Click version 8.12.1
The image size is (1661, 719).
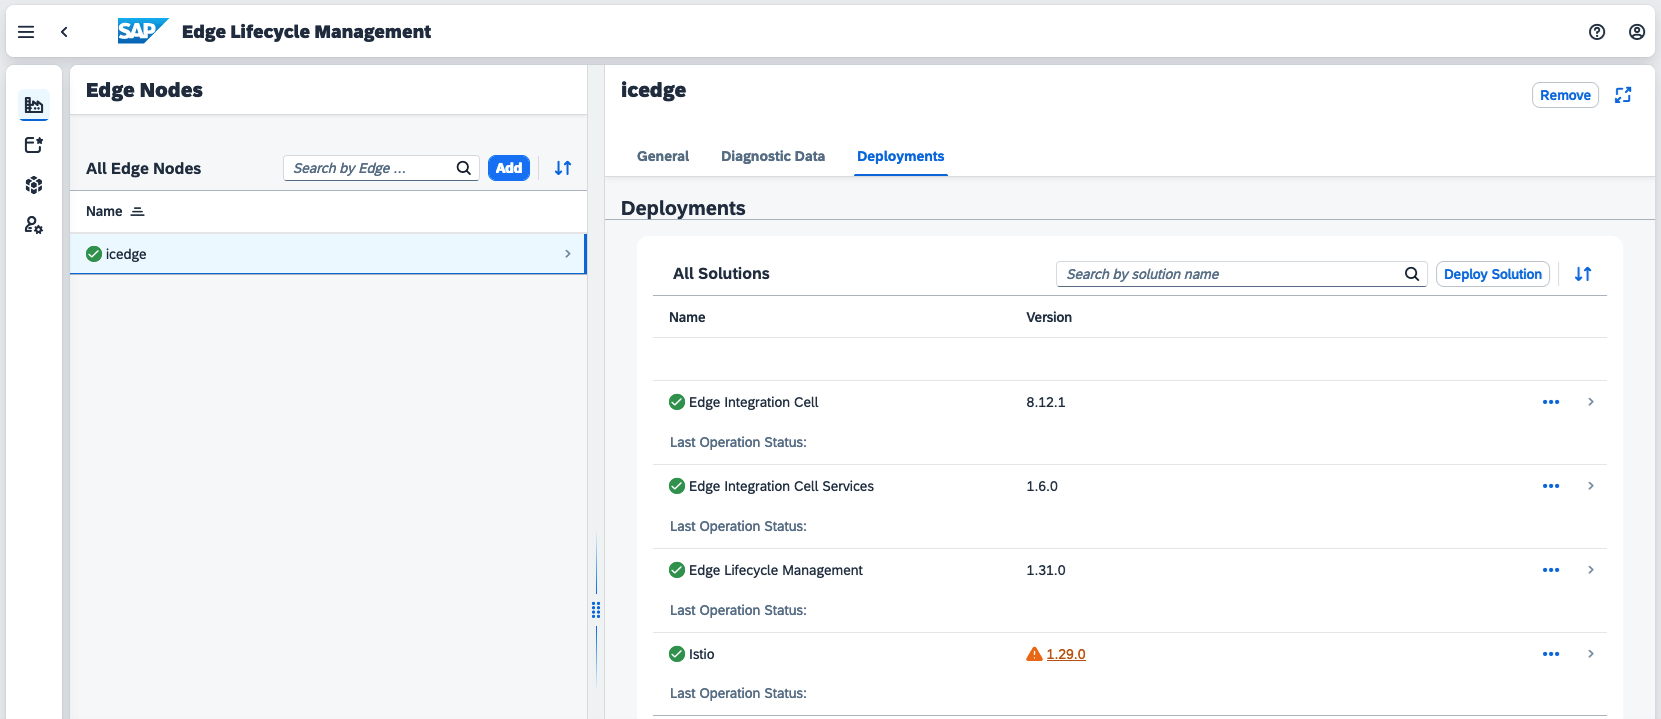pos(1046,402)
